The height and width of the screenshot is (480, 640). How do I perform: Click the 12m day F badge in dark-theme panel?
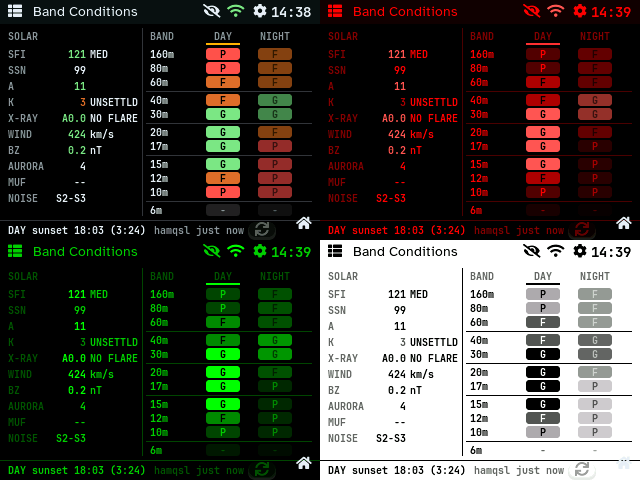click(x=223, y=178)
